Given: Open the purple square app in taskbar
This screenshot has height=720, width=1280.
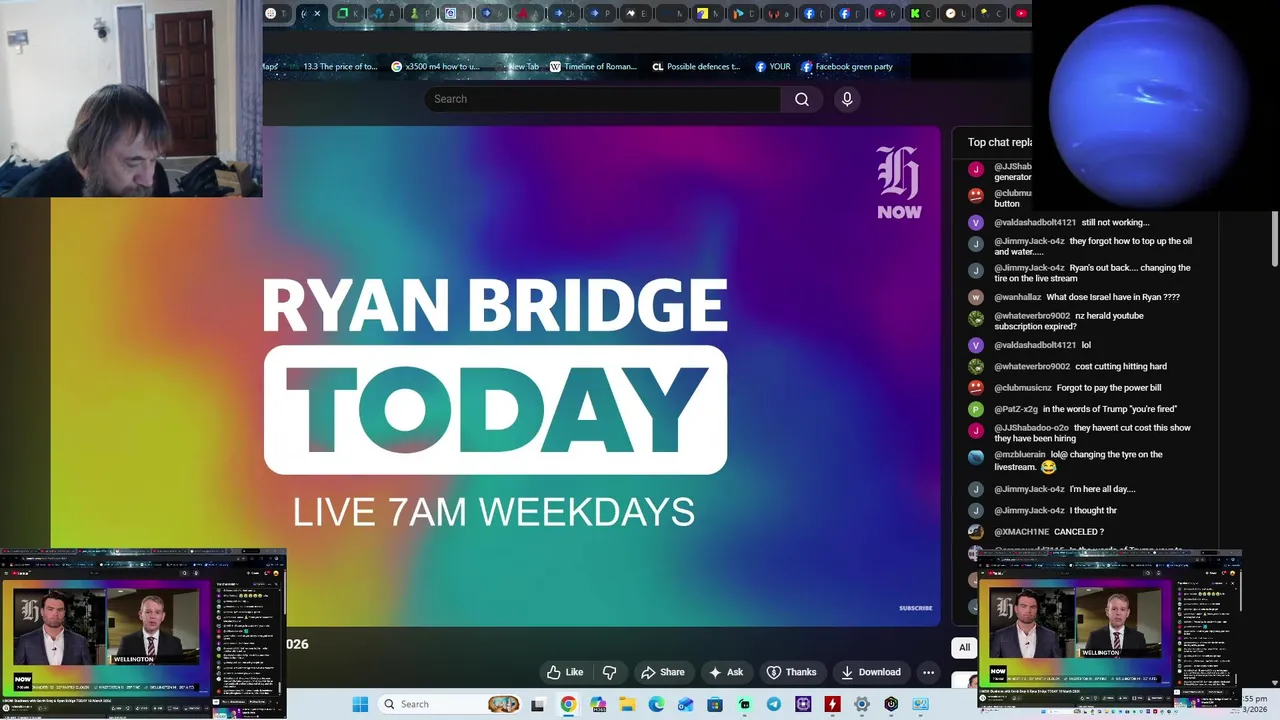Looking at the screenshot, I should tap(803, 704).
